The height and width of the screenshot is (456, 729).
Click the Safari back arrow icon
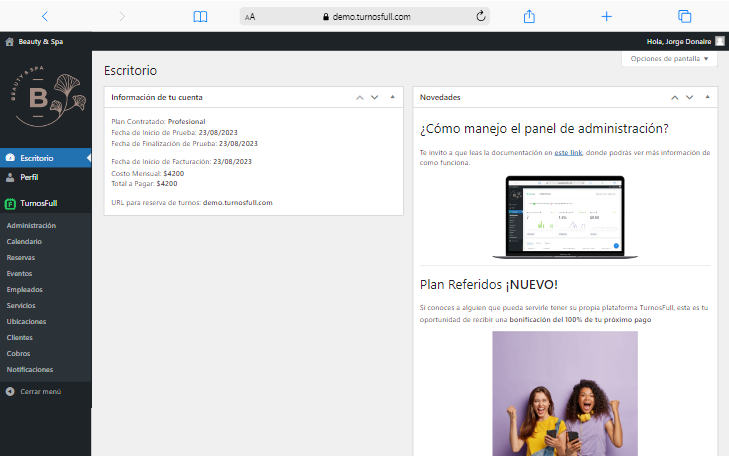[44, 16]
